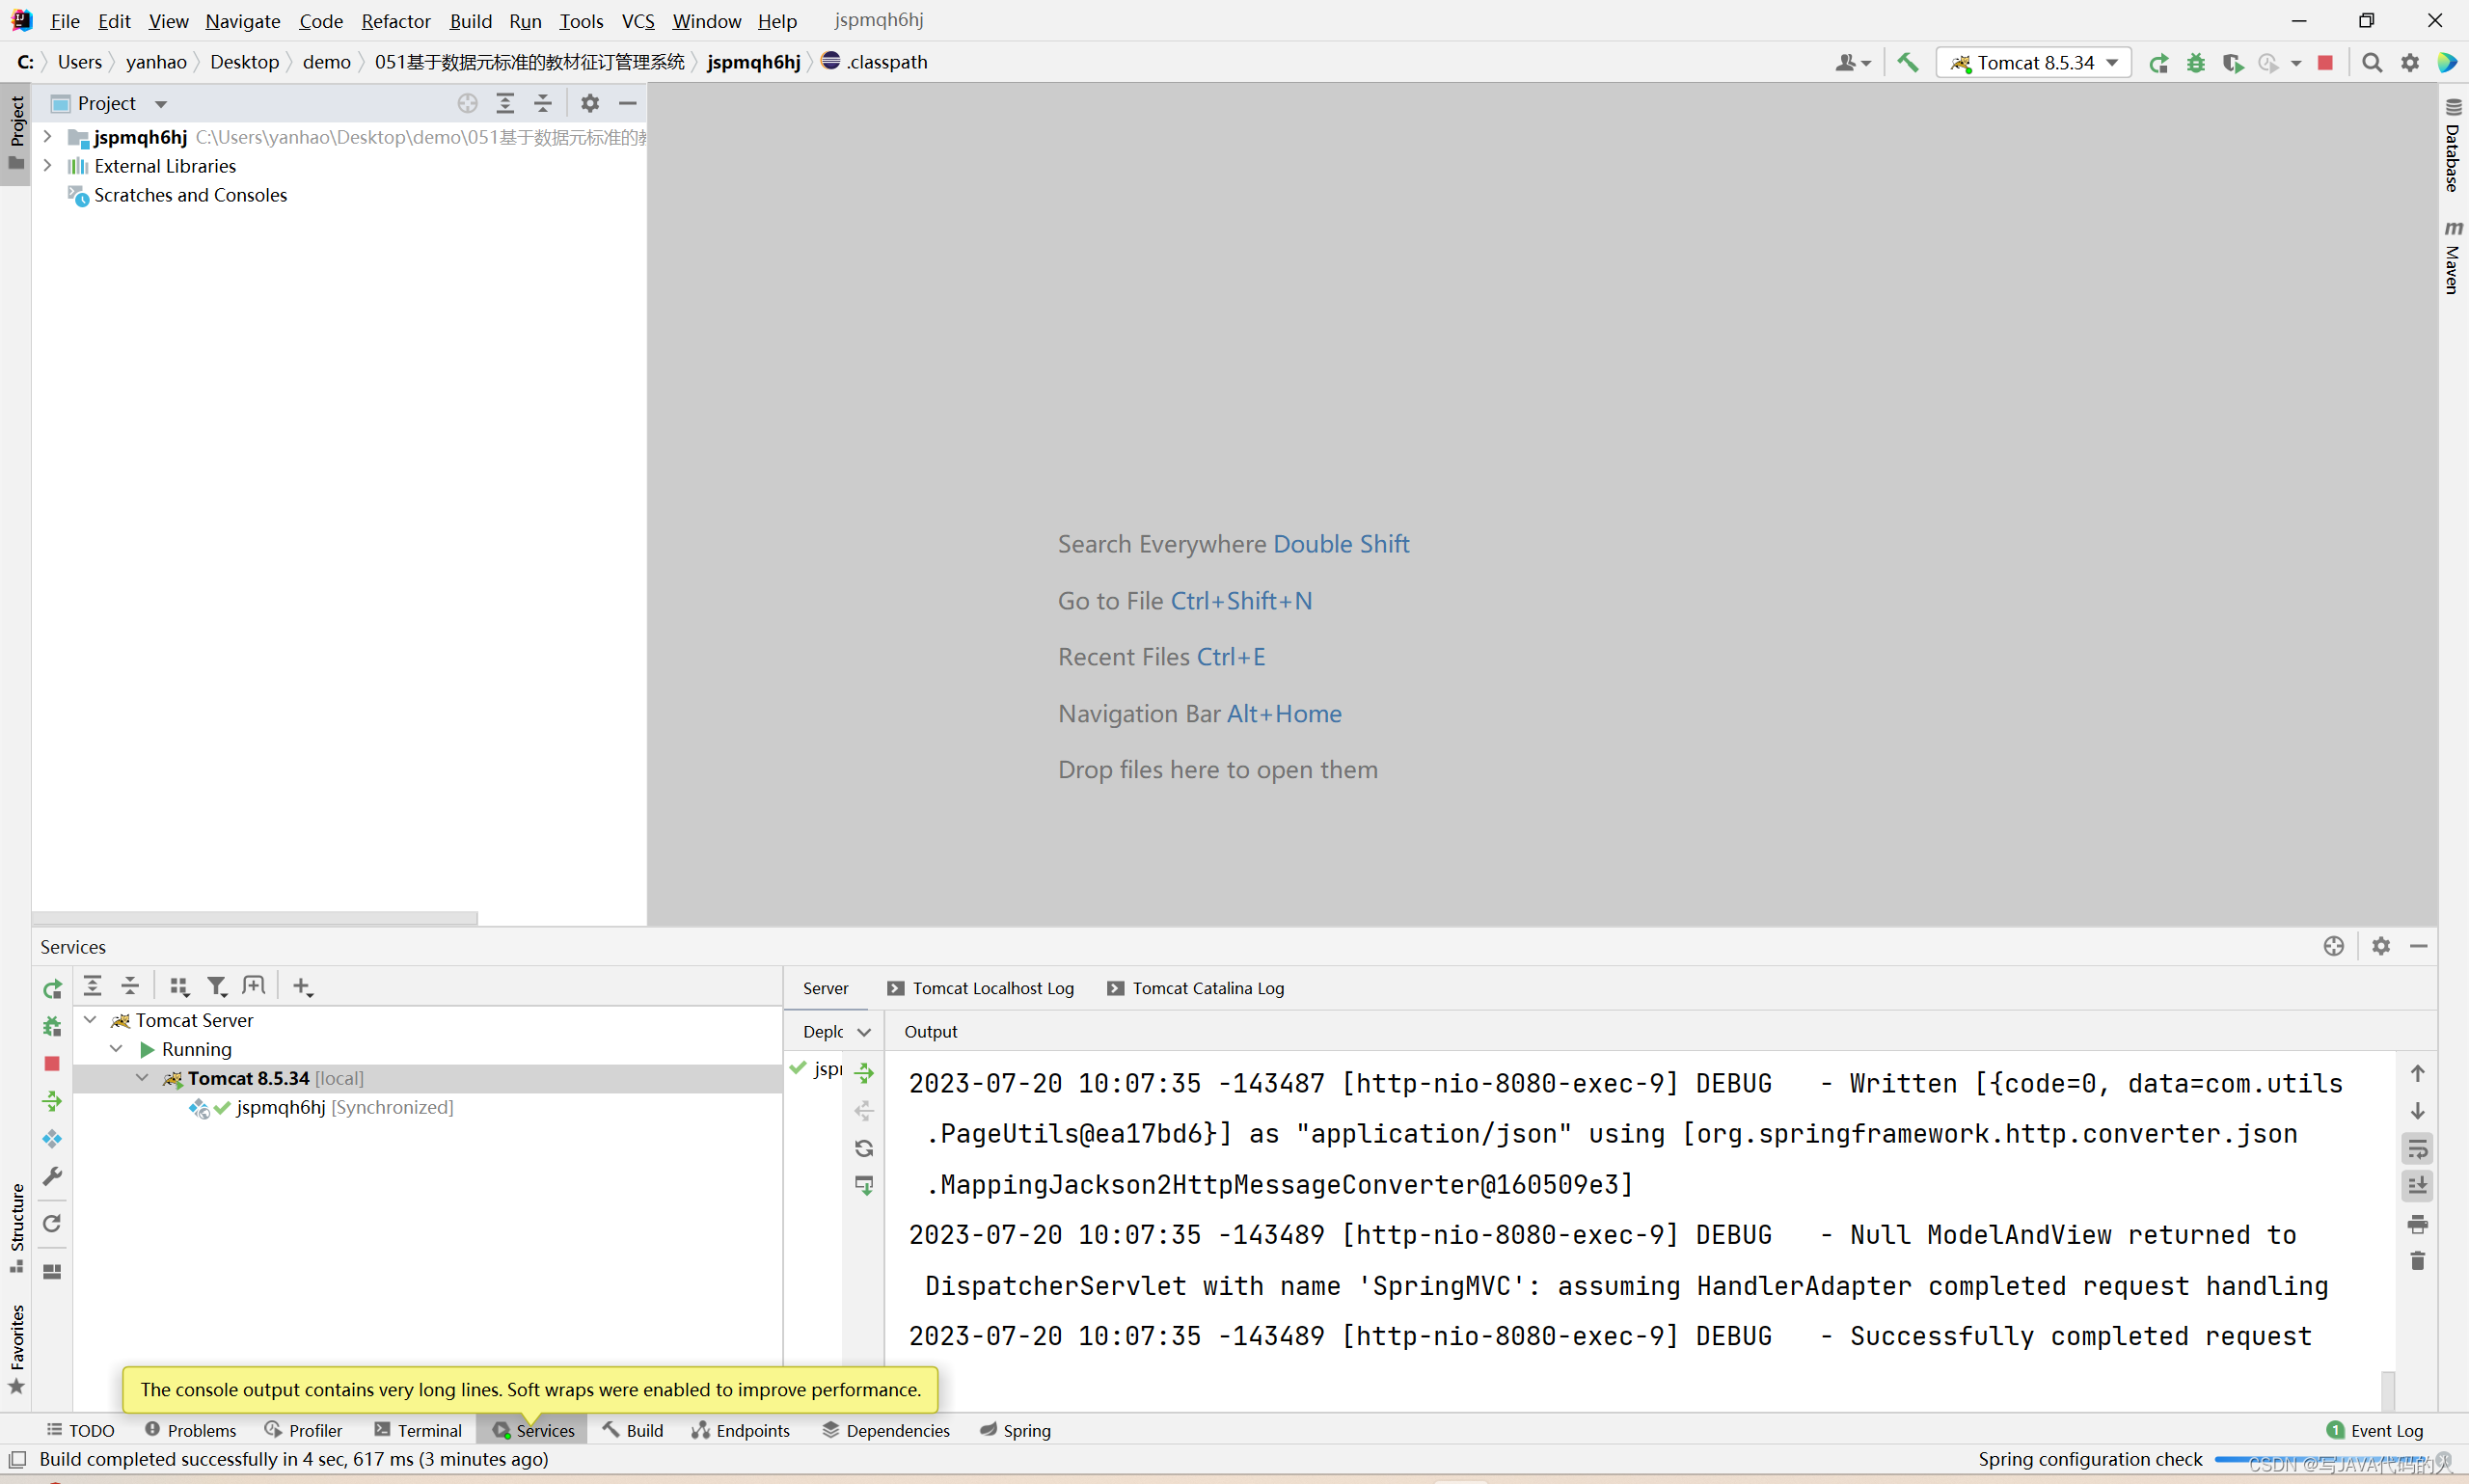This screenshot has width=2469, height=1484.
Task: Click the print console output icon
Action: pos(2417,1224)
